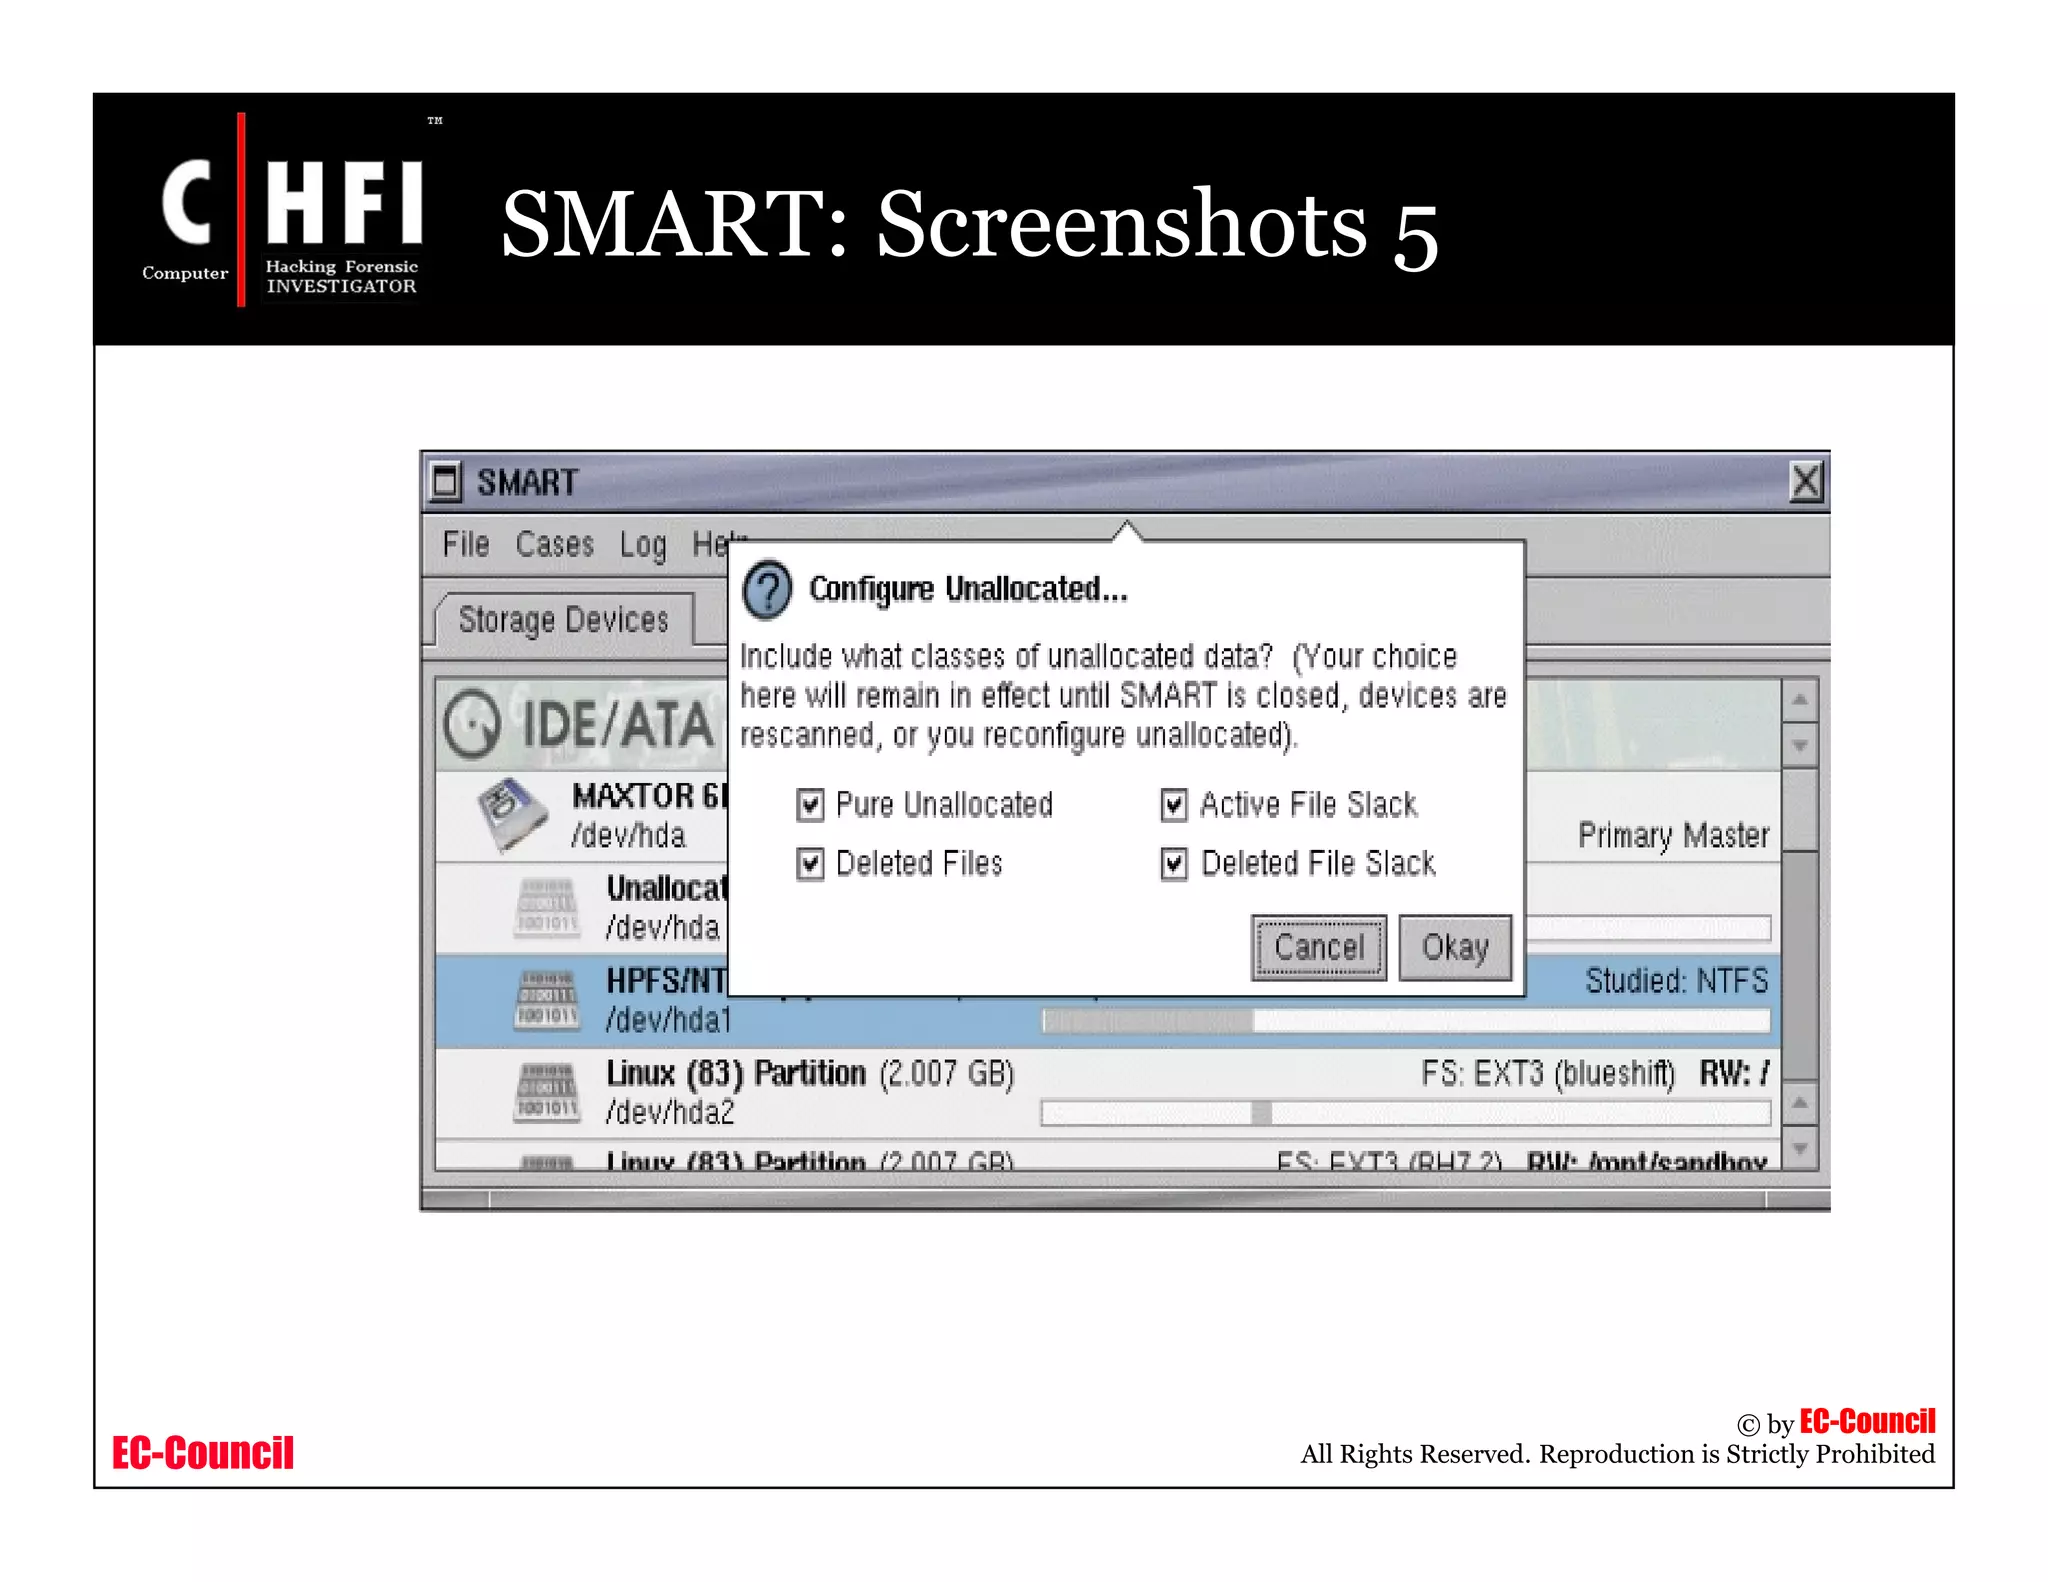Click the MAXTOR hard drive icon
The image size is (2048, 1582).
[x=513, y=814]
